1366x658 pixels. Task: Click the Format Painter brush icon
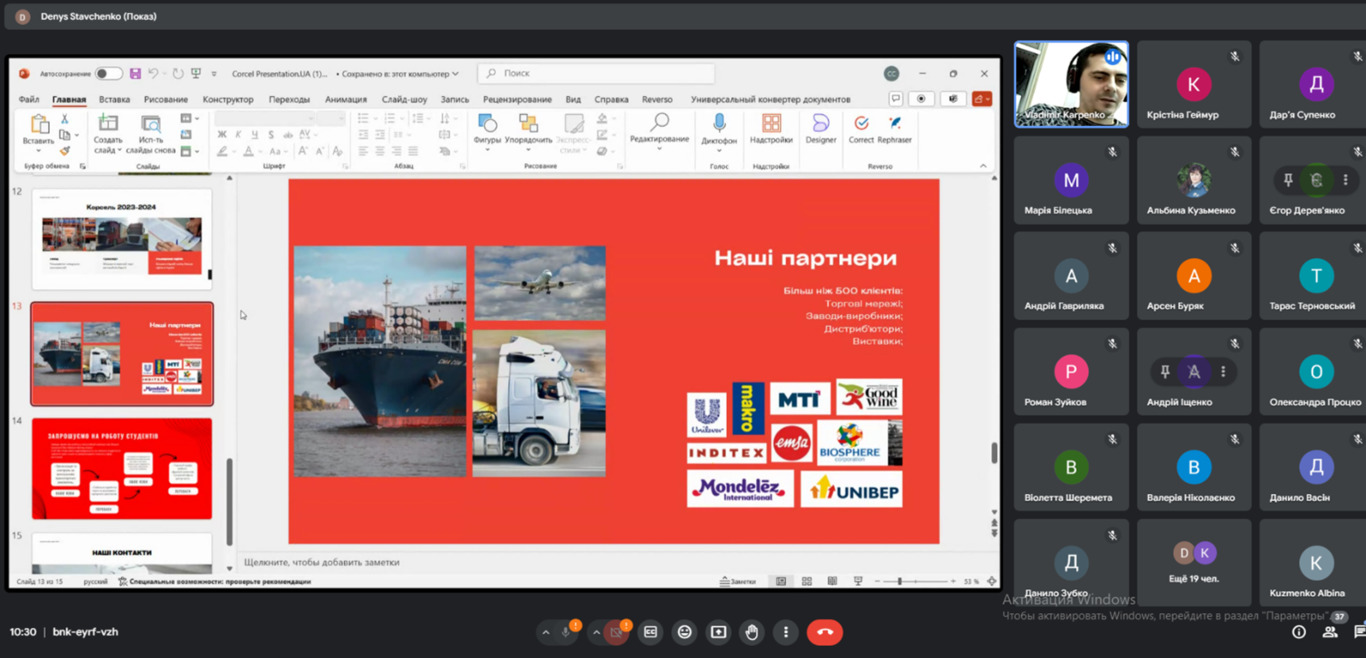pyautogui.click(x=65, y=151)
